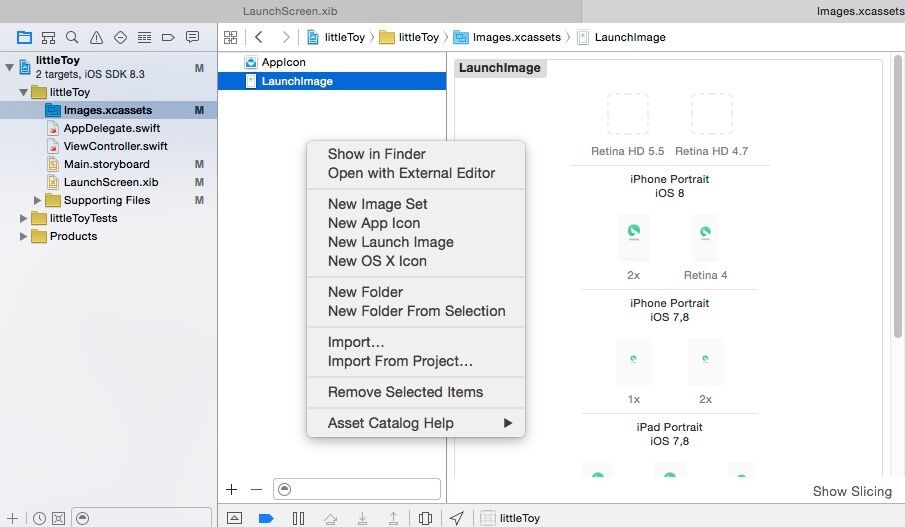905x527 pixels.
Task: Click the asset filter search field
Action: [357, 489]
